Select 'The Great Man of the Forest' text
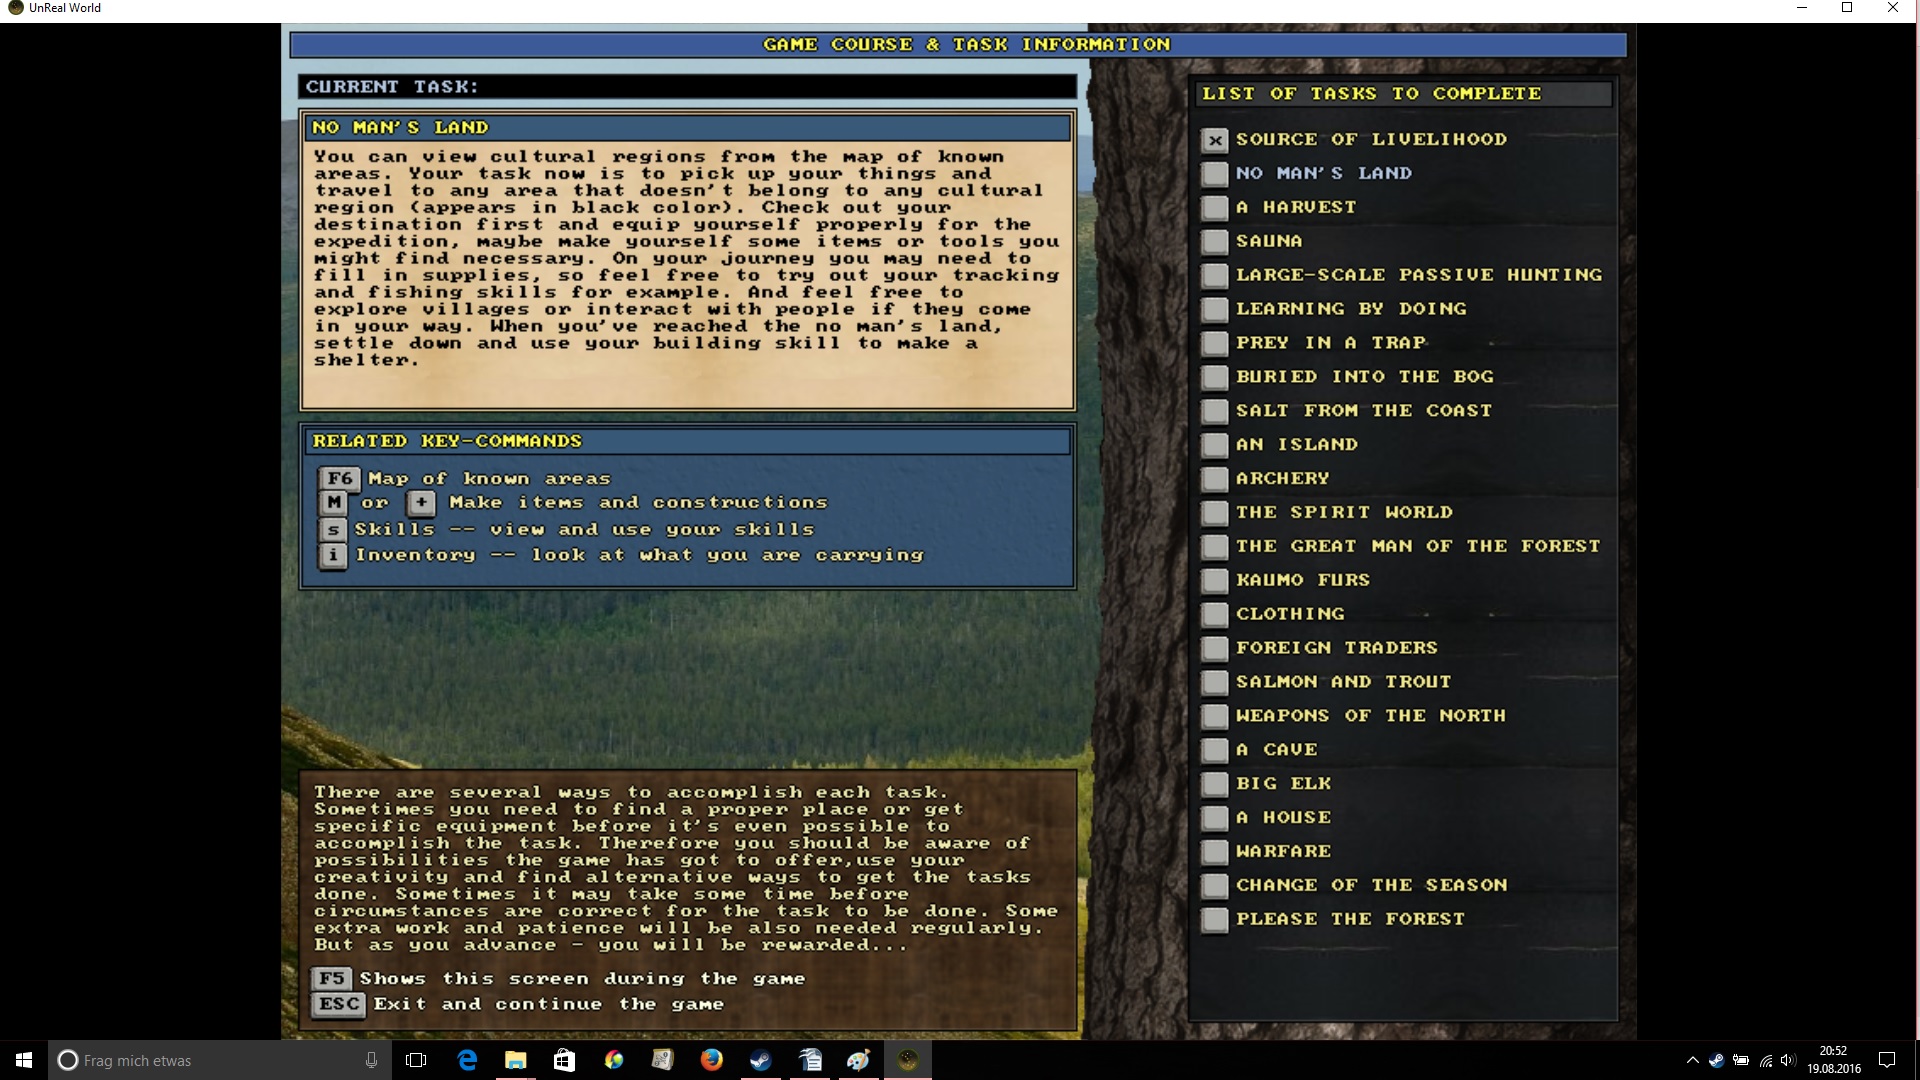This screenshot has width=1920, height=1080. click(x=1417, y=546)
